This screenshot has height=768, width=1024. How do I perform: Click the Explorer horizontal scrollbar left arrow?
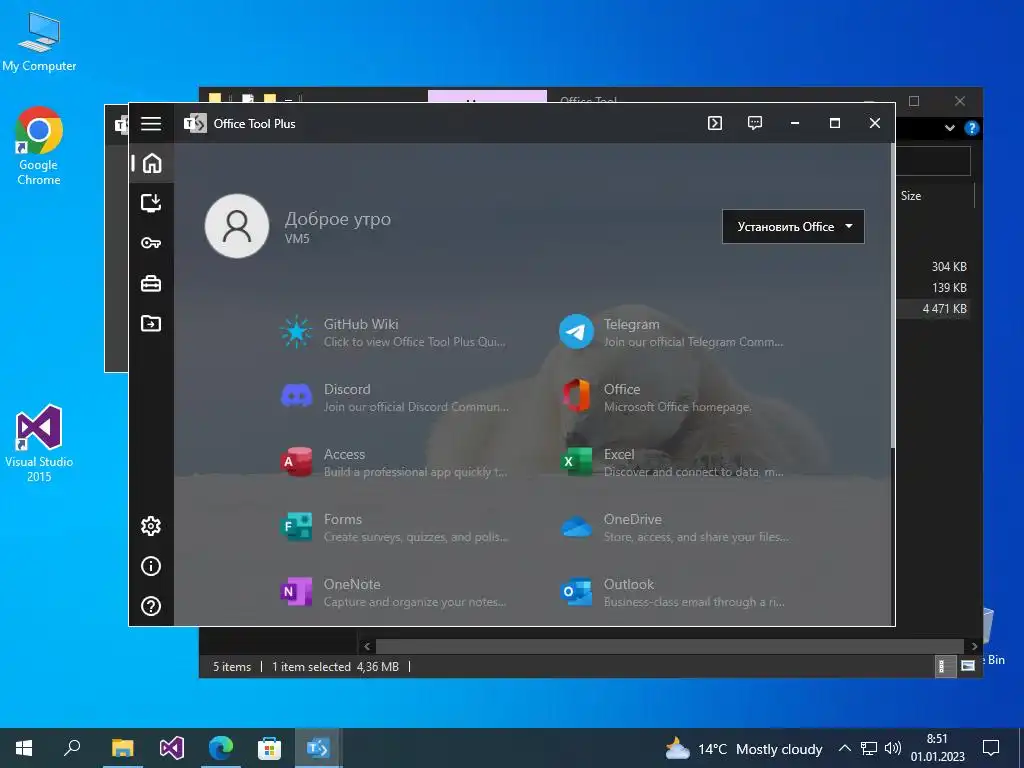click(367, 647)
